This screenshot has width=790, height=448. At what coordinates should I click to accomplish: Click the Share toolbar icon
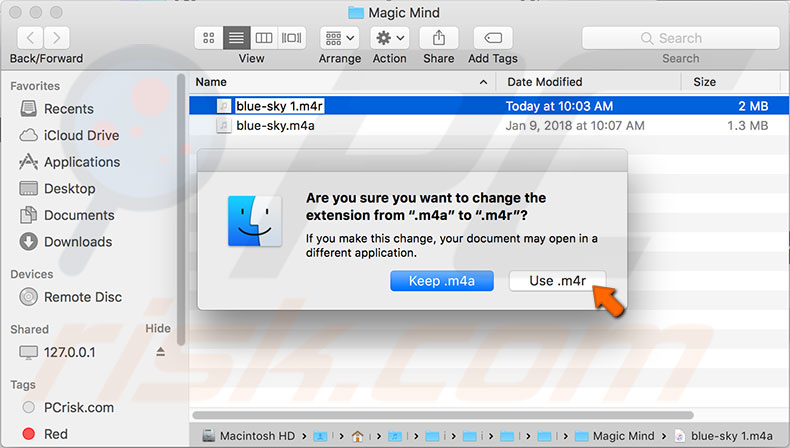click(x=438, y=38)
